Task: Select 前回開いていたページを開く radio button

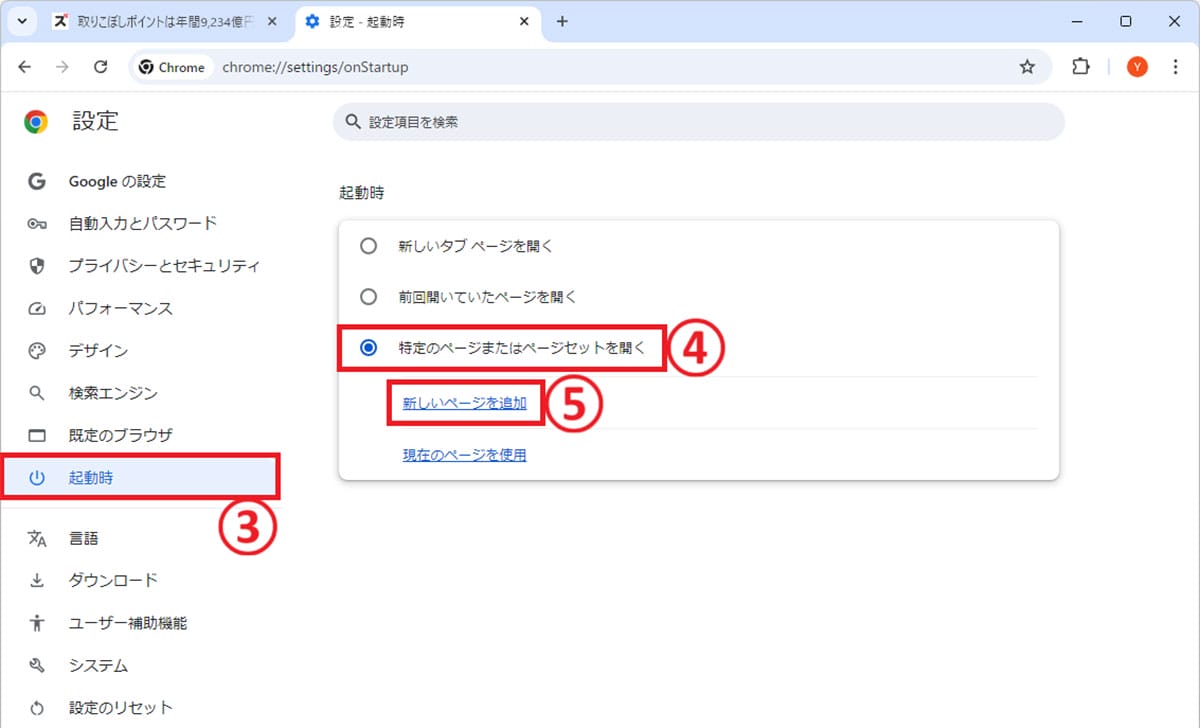Action: click(369, 297)
